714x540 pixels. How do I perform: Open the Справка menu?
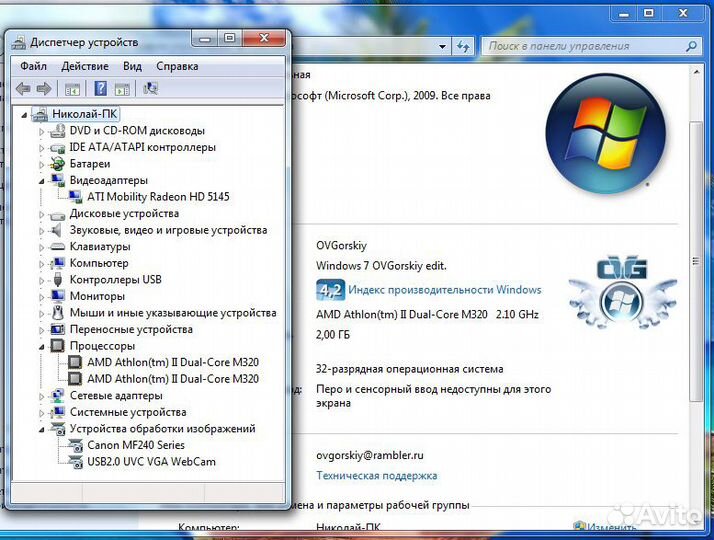click(177, 66)
